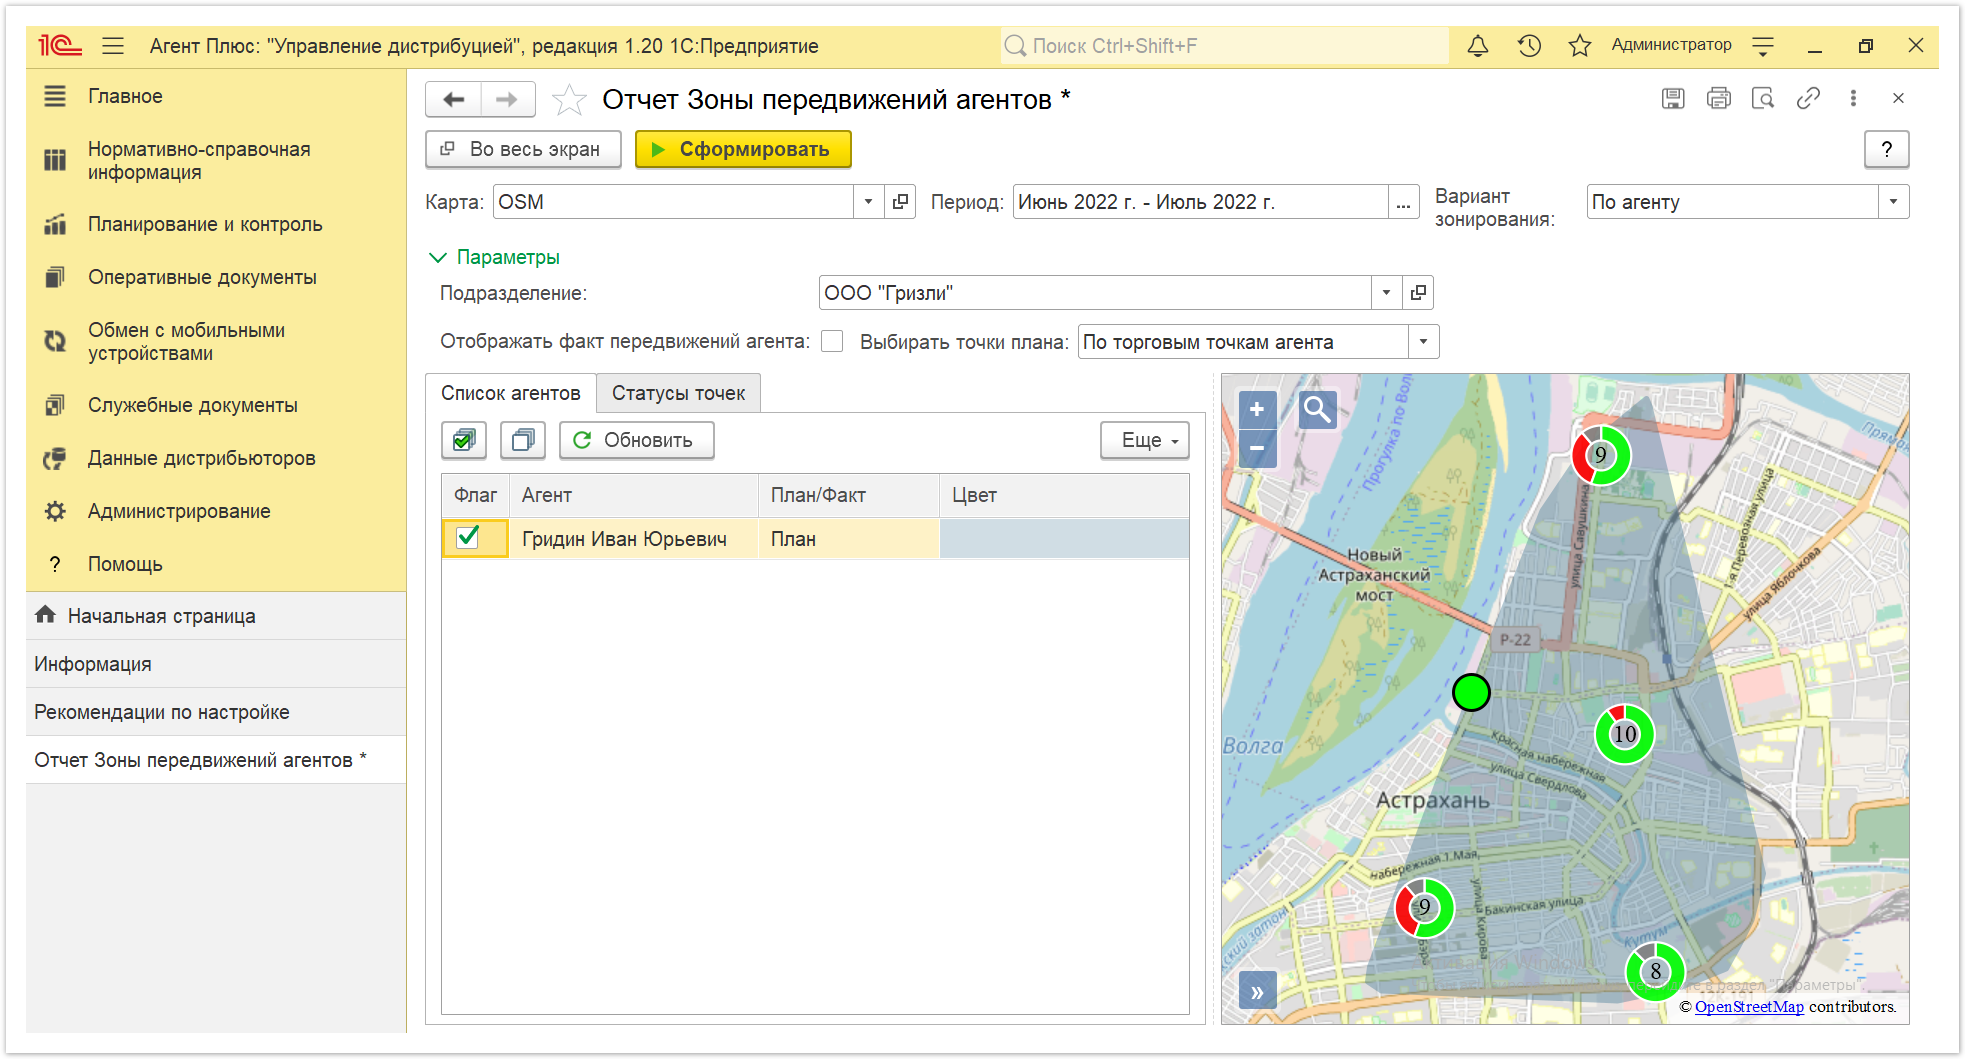Open Обмен с мобильными устройствами section

tap(186, 341)
